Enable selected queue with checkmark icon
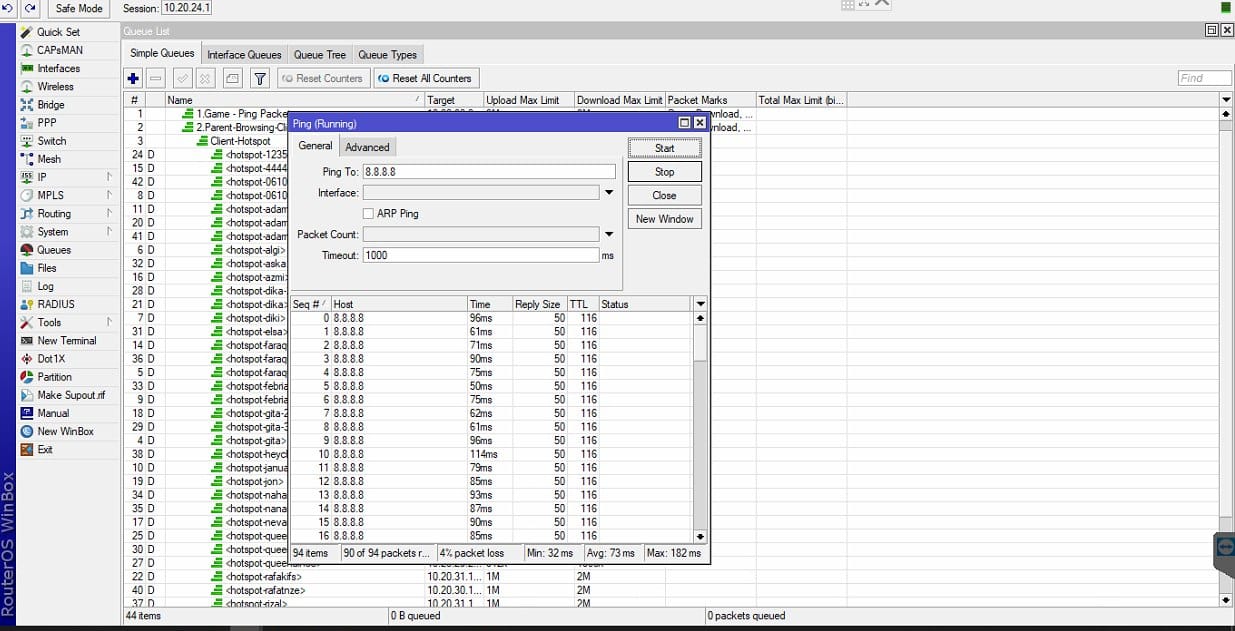Image resolution: width=1235 pixels, height=631 pixels. 182,78
